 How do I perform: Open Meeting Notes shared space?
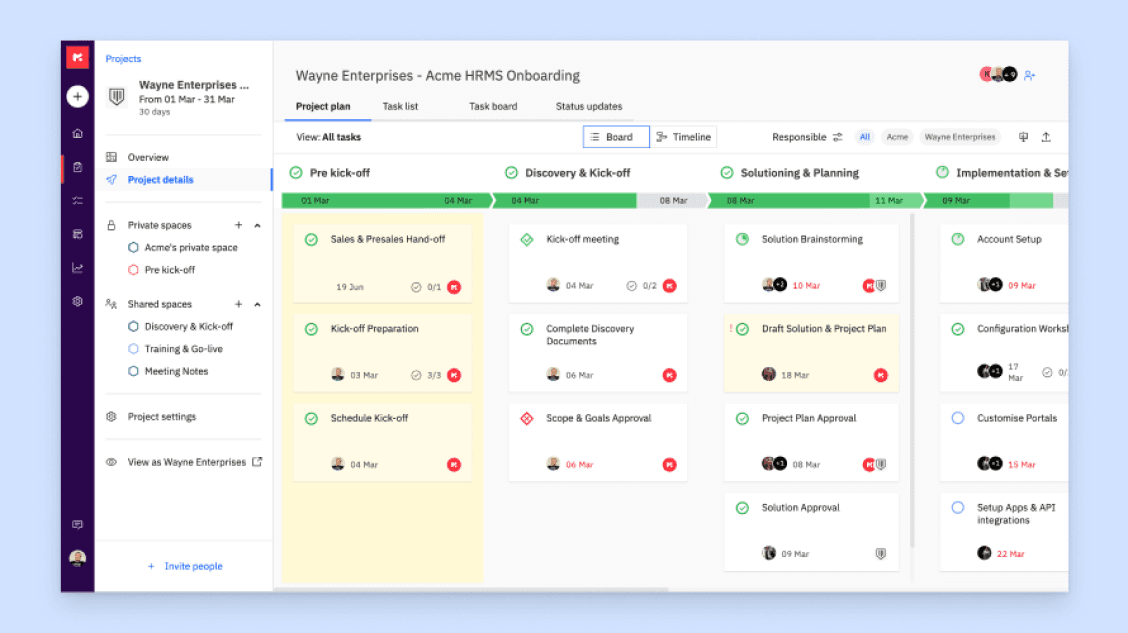coord(176,371)
